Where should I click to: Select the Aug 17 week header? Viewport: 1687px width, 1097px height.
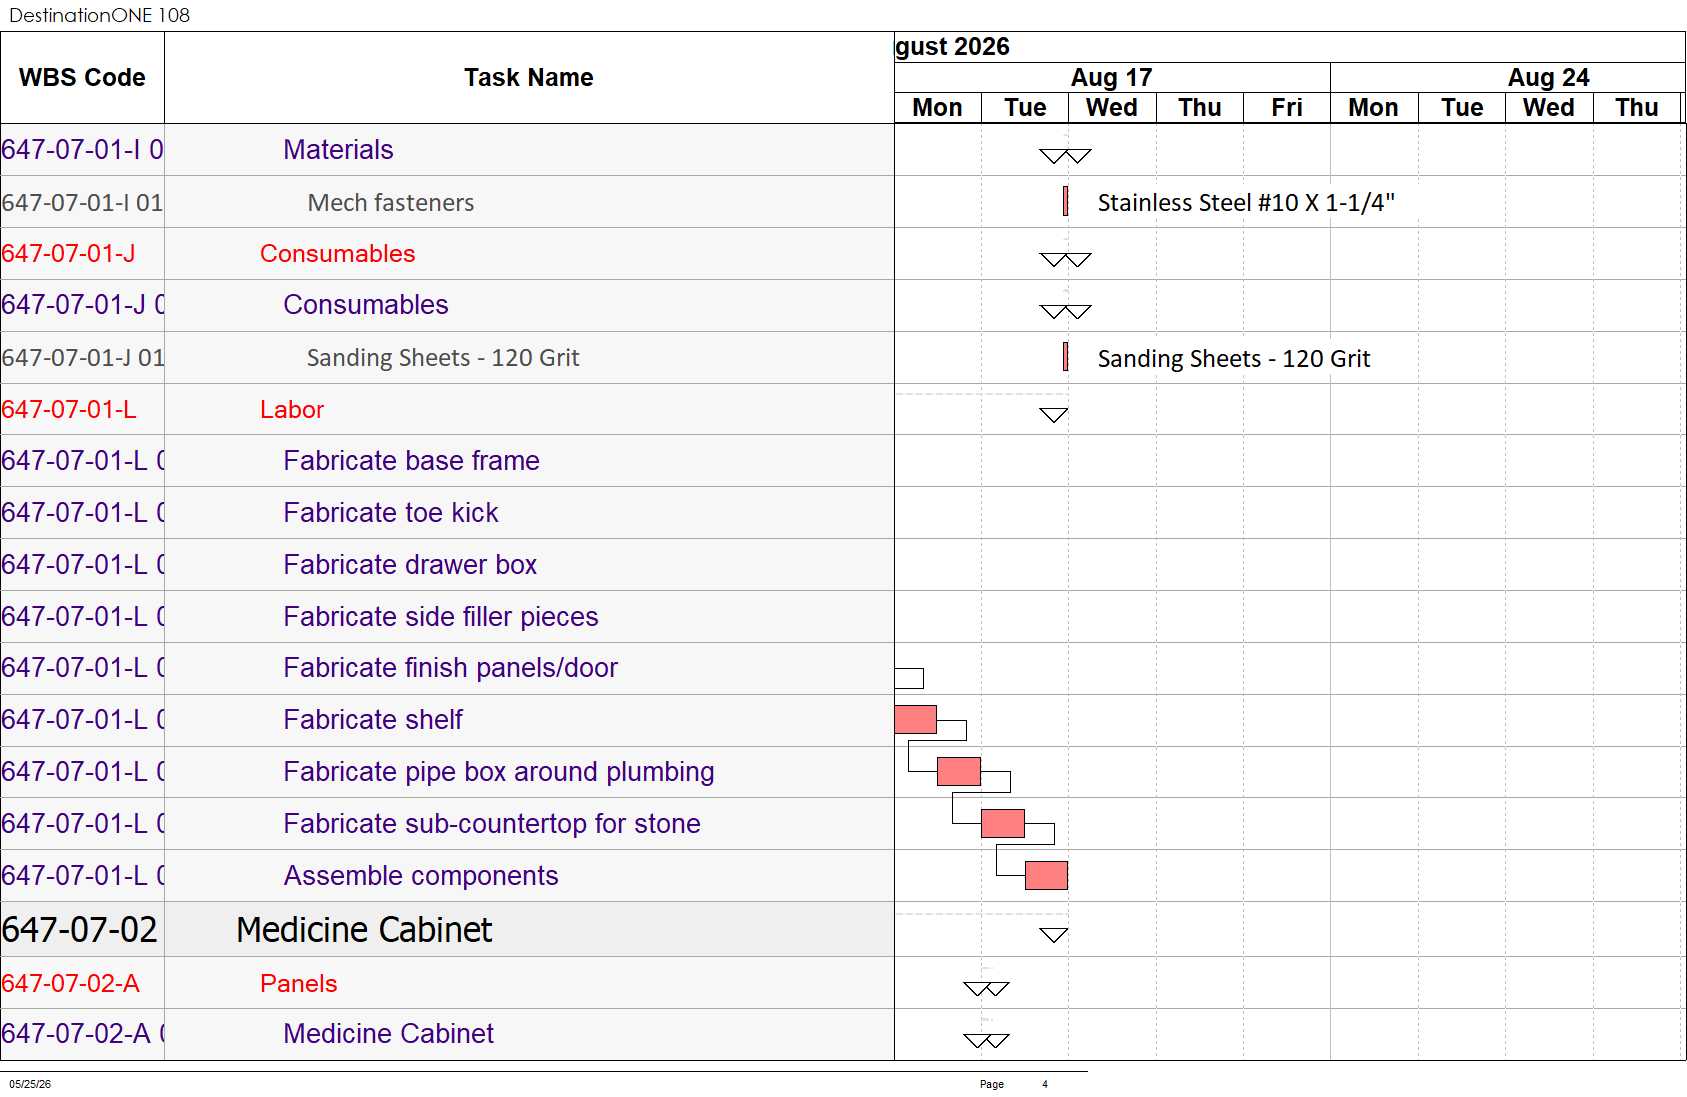[x=1112, y=77]
